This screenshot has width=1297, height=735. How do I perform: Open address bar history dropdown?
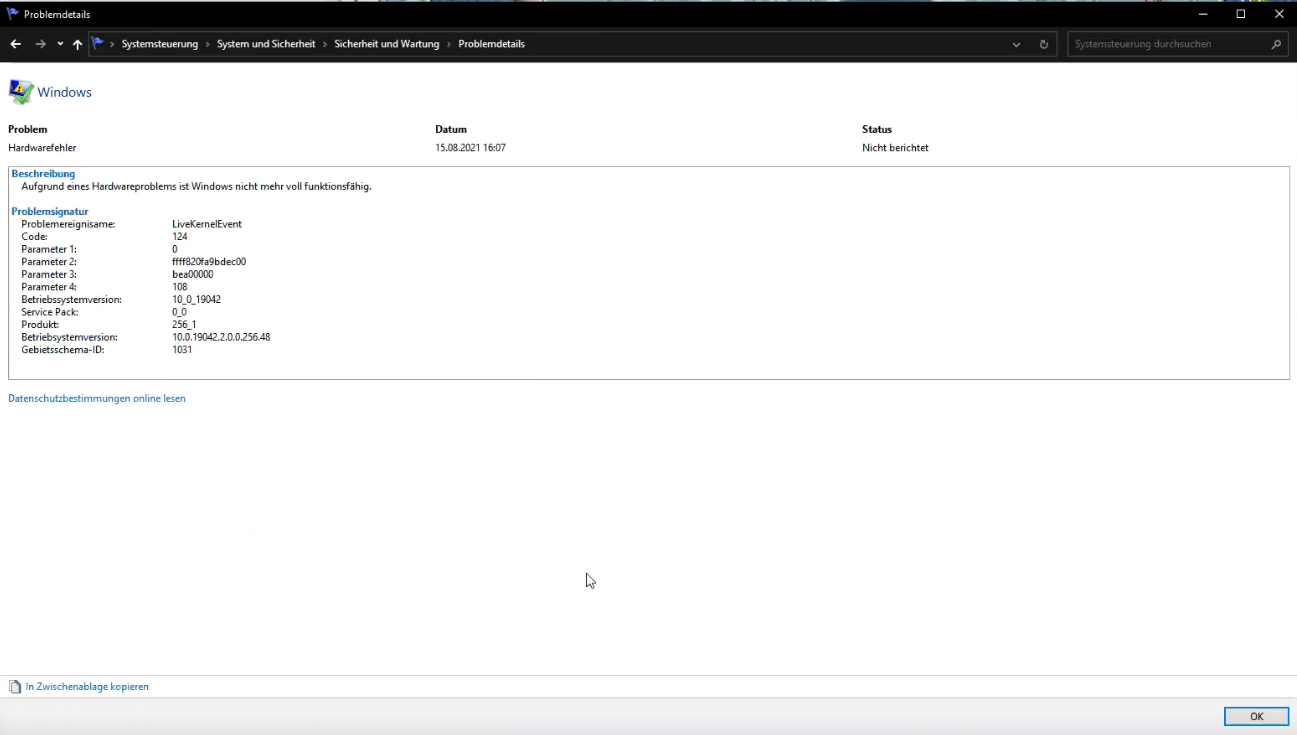pyautogui.click(x=1017, y=44)
